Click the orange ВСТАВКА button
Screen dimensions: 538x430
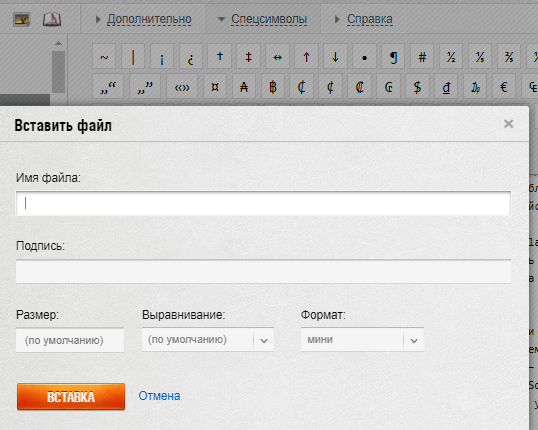pyautogui.click(x=71, y=397)
